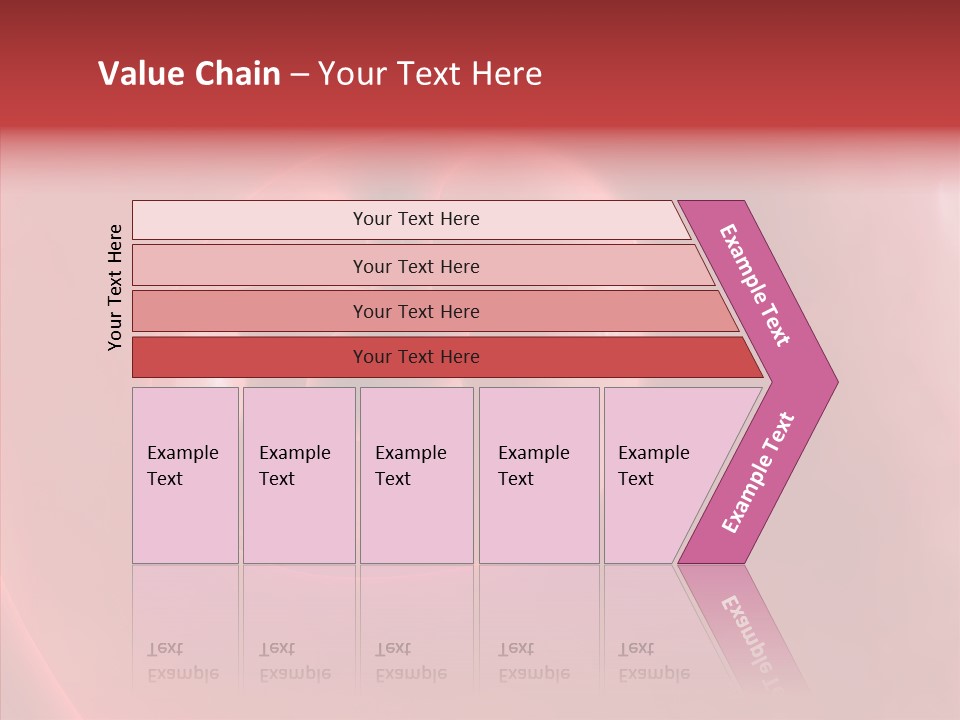The image size is (960, 720).
Task: Select the lightest pink top horizontal bar
Action: click(415, 219)
